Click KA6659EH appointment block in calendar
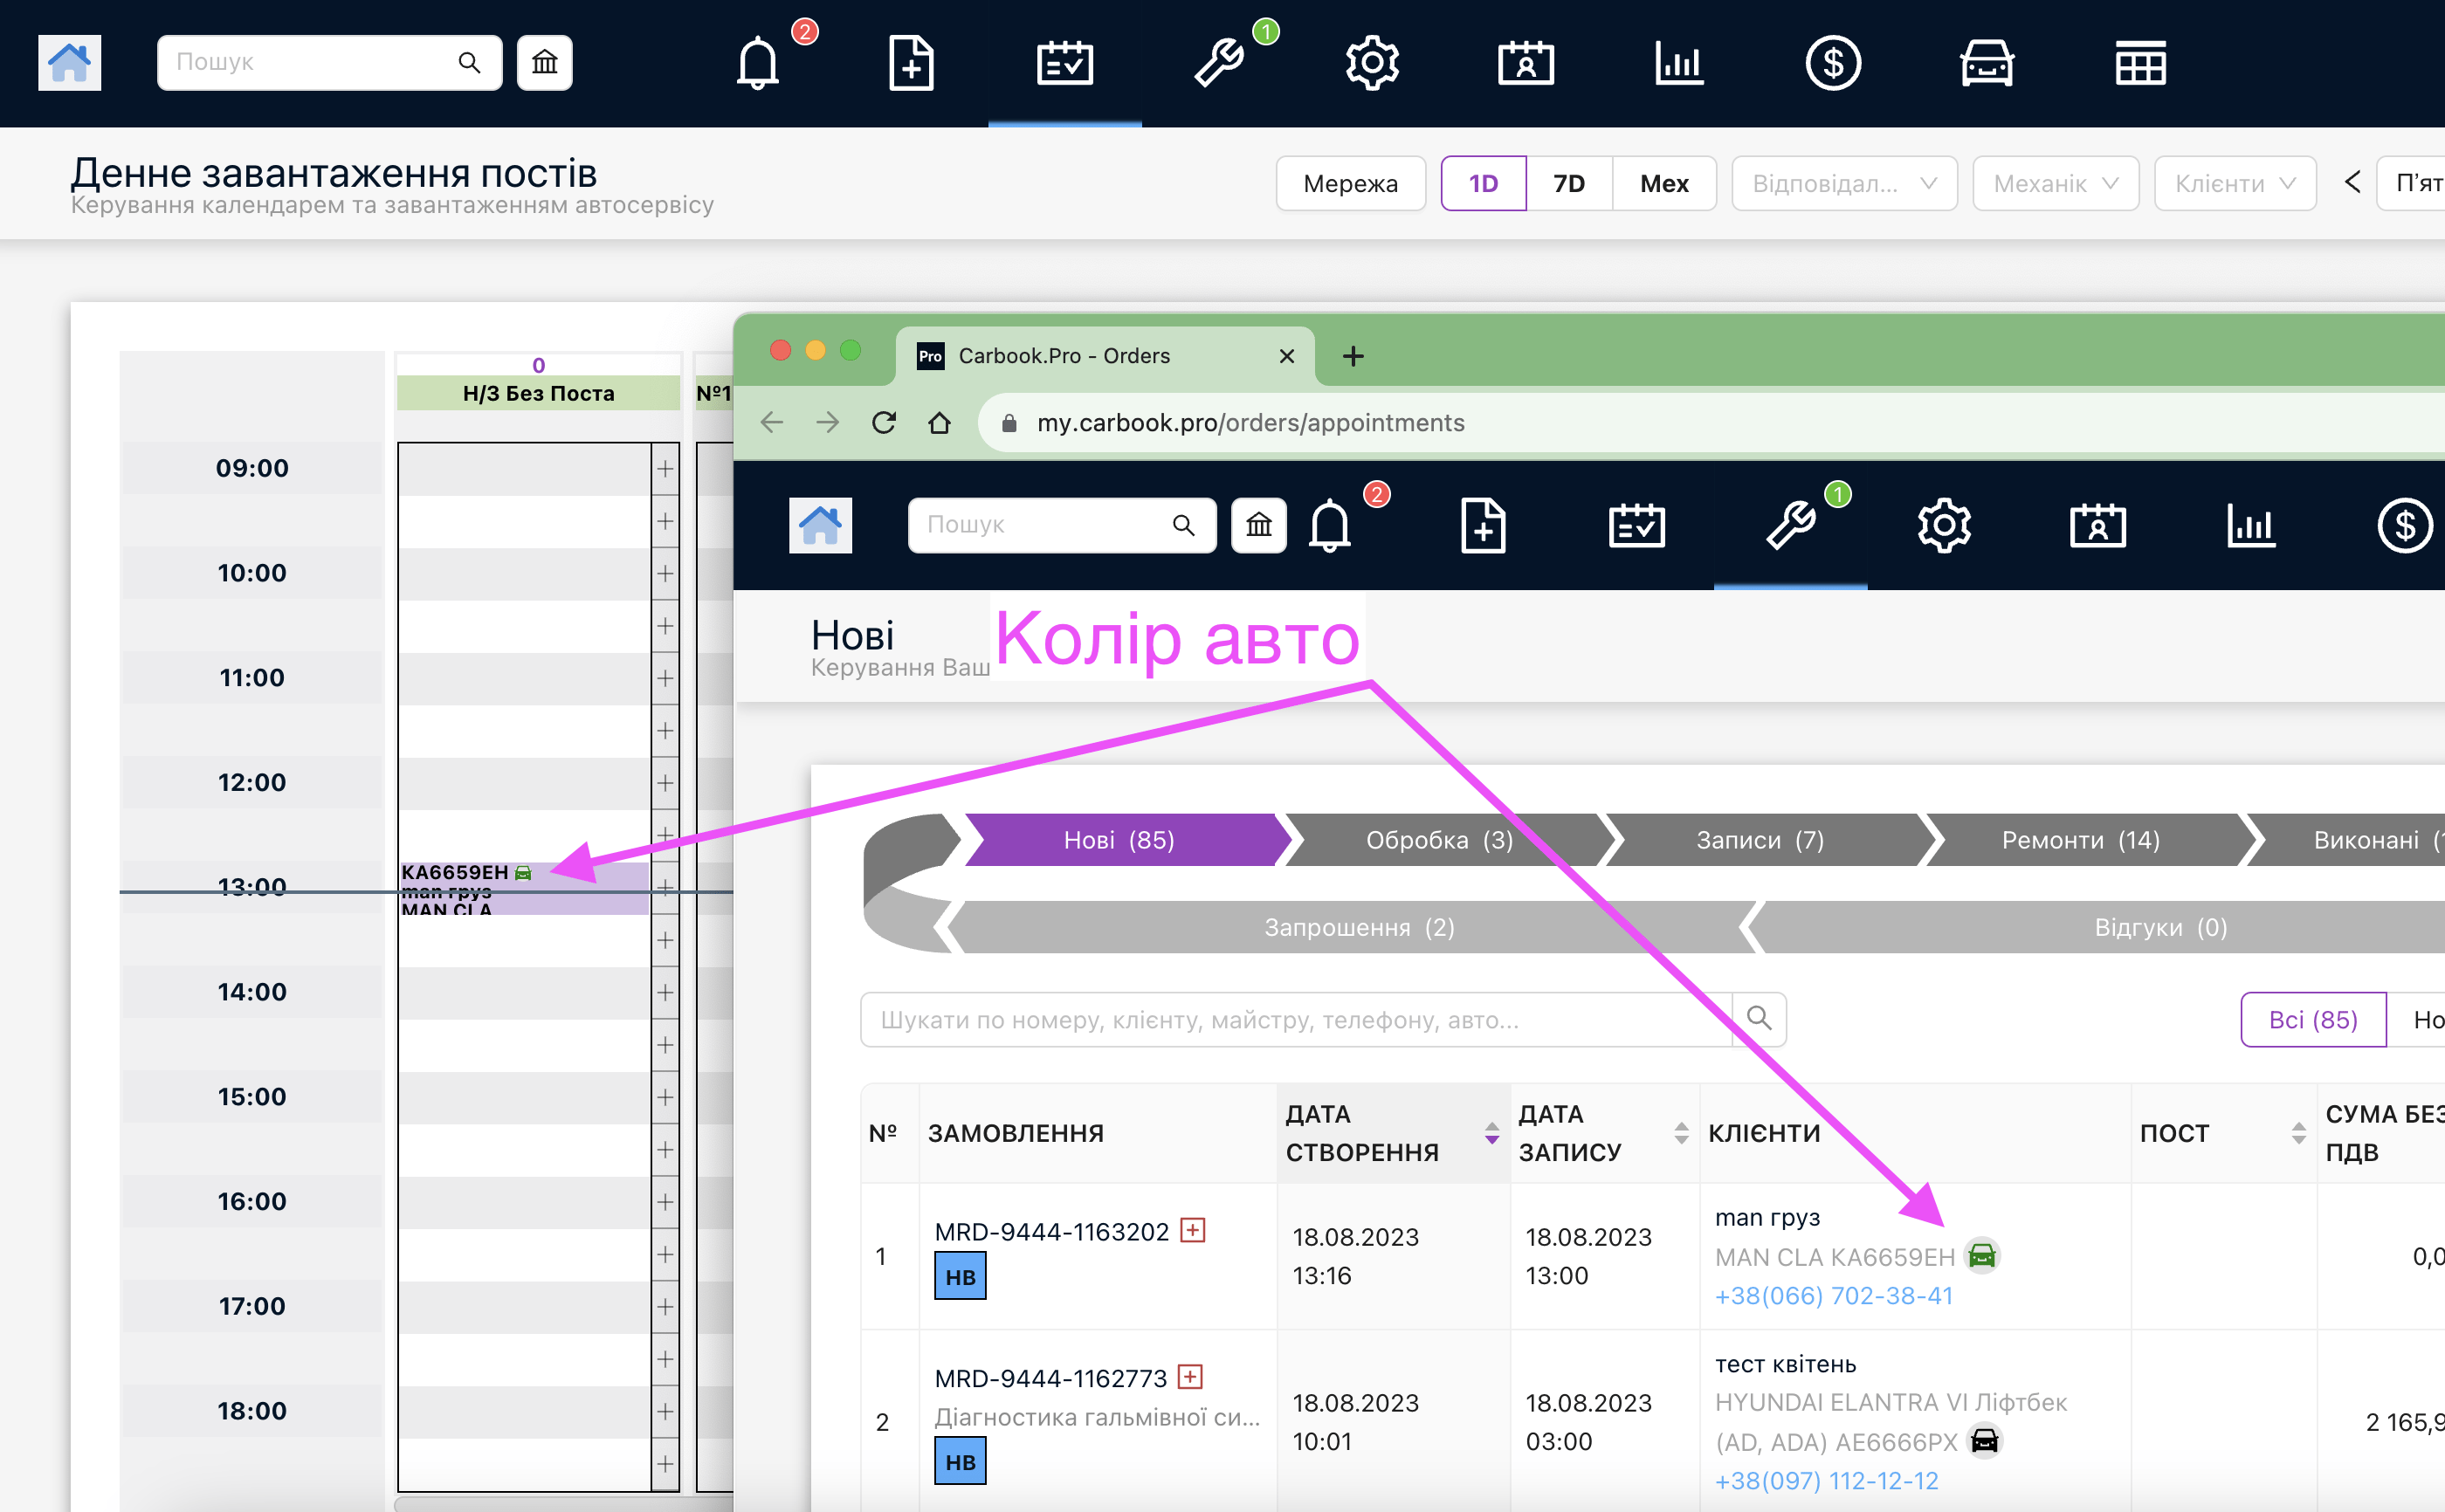 pos(524,888)
